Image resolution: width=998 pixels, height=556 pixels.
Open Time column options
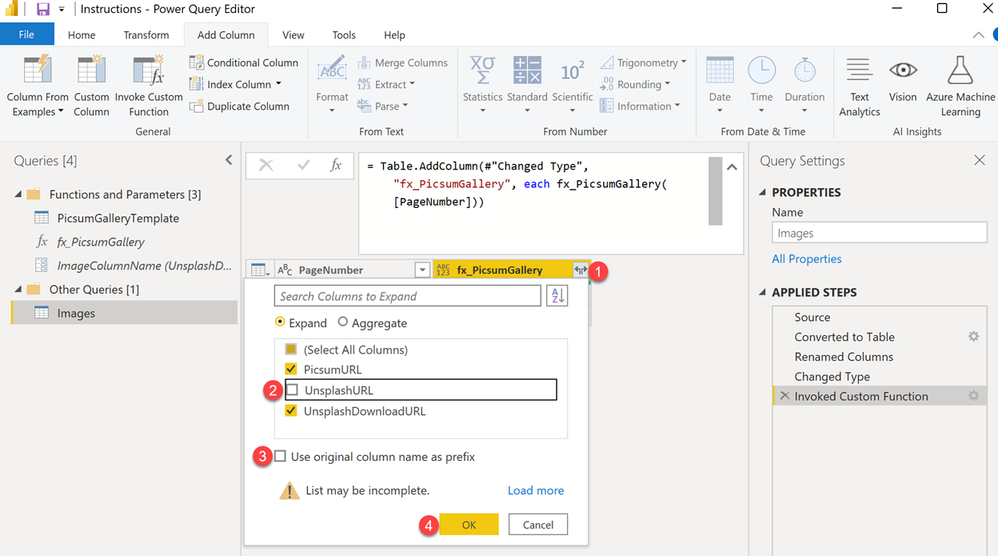click(761, 86)
